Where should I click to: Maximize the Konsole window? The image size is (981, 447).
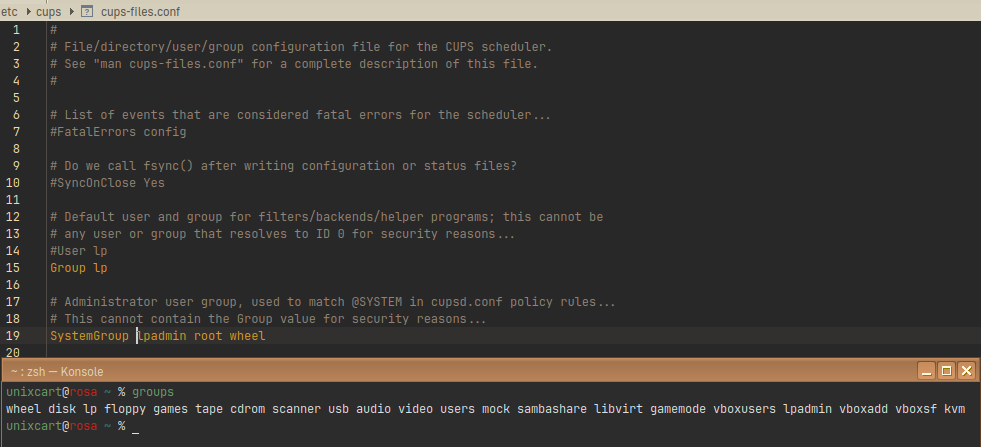946,371
